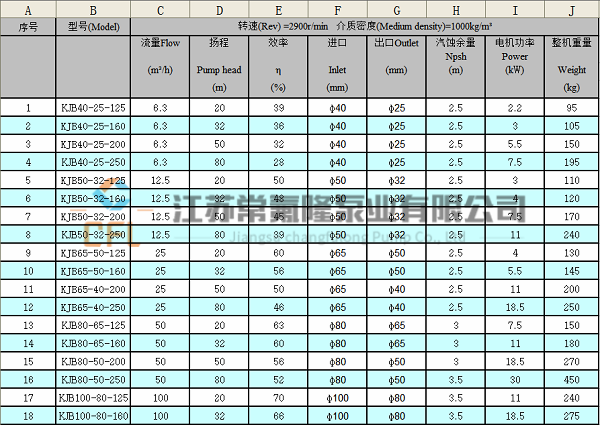Select model cell KJB100-80-125
Image resolution: width=600 pixels, height=425 pixels.
coord(93,397)
